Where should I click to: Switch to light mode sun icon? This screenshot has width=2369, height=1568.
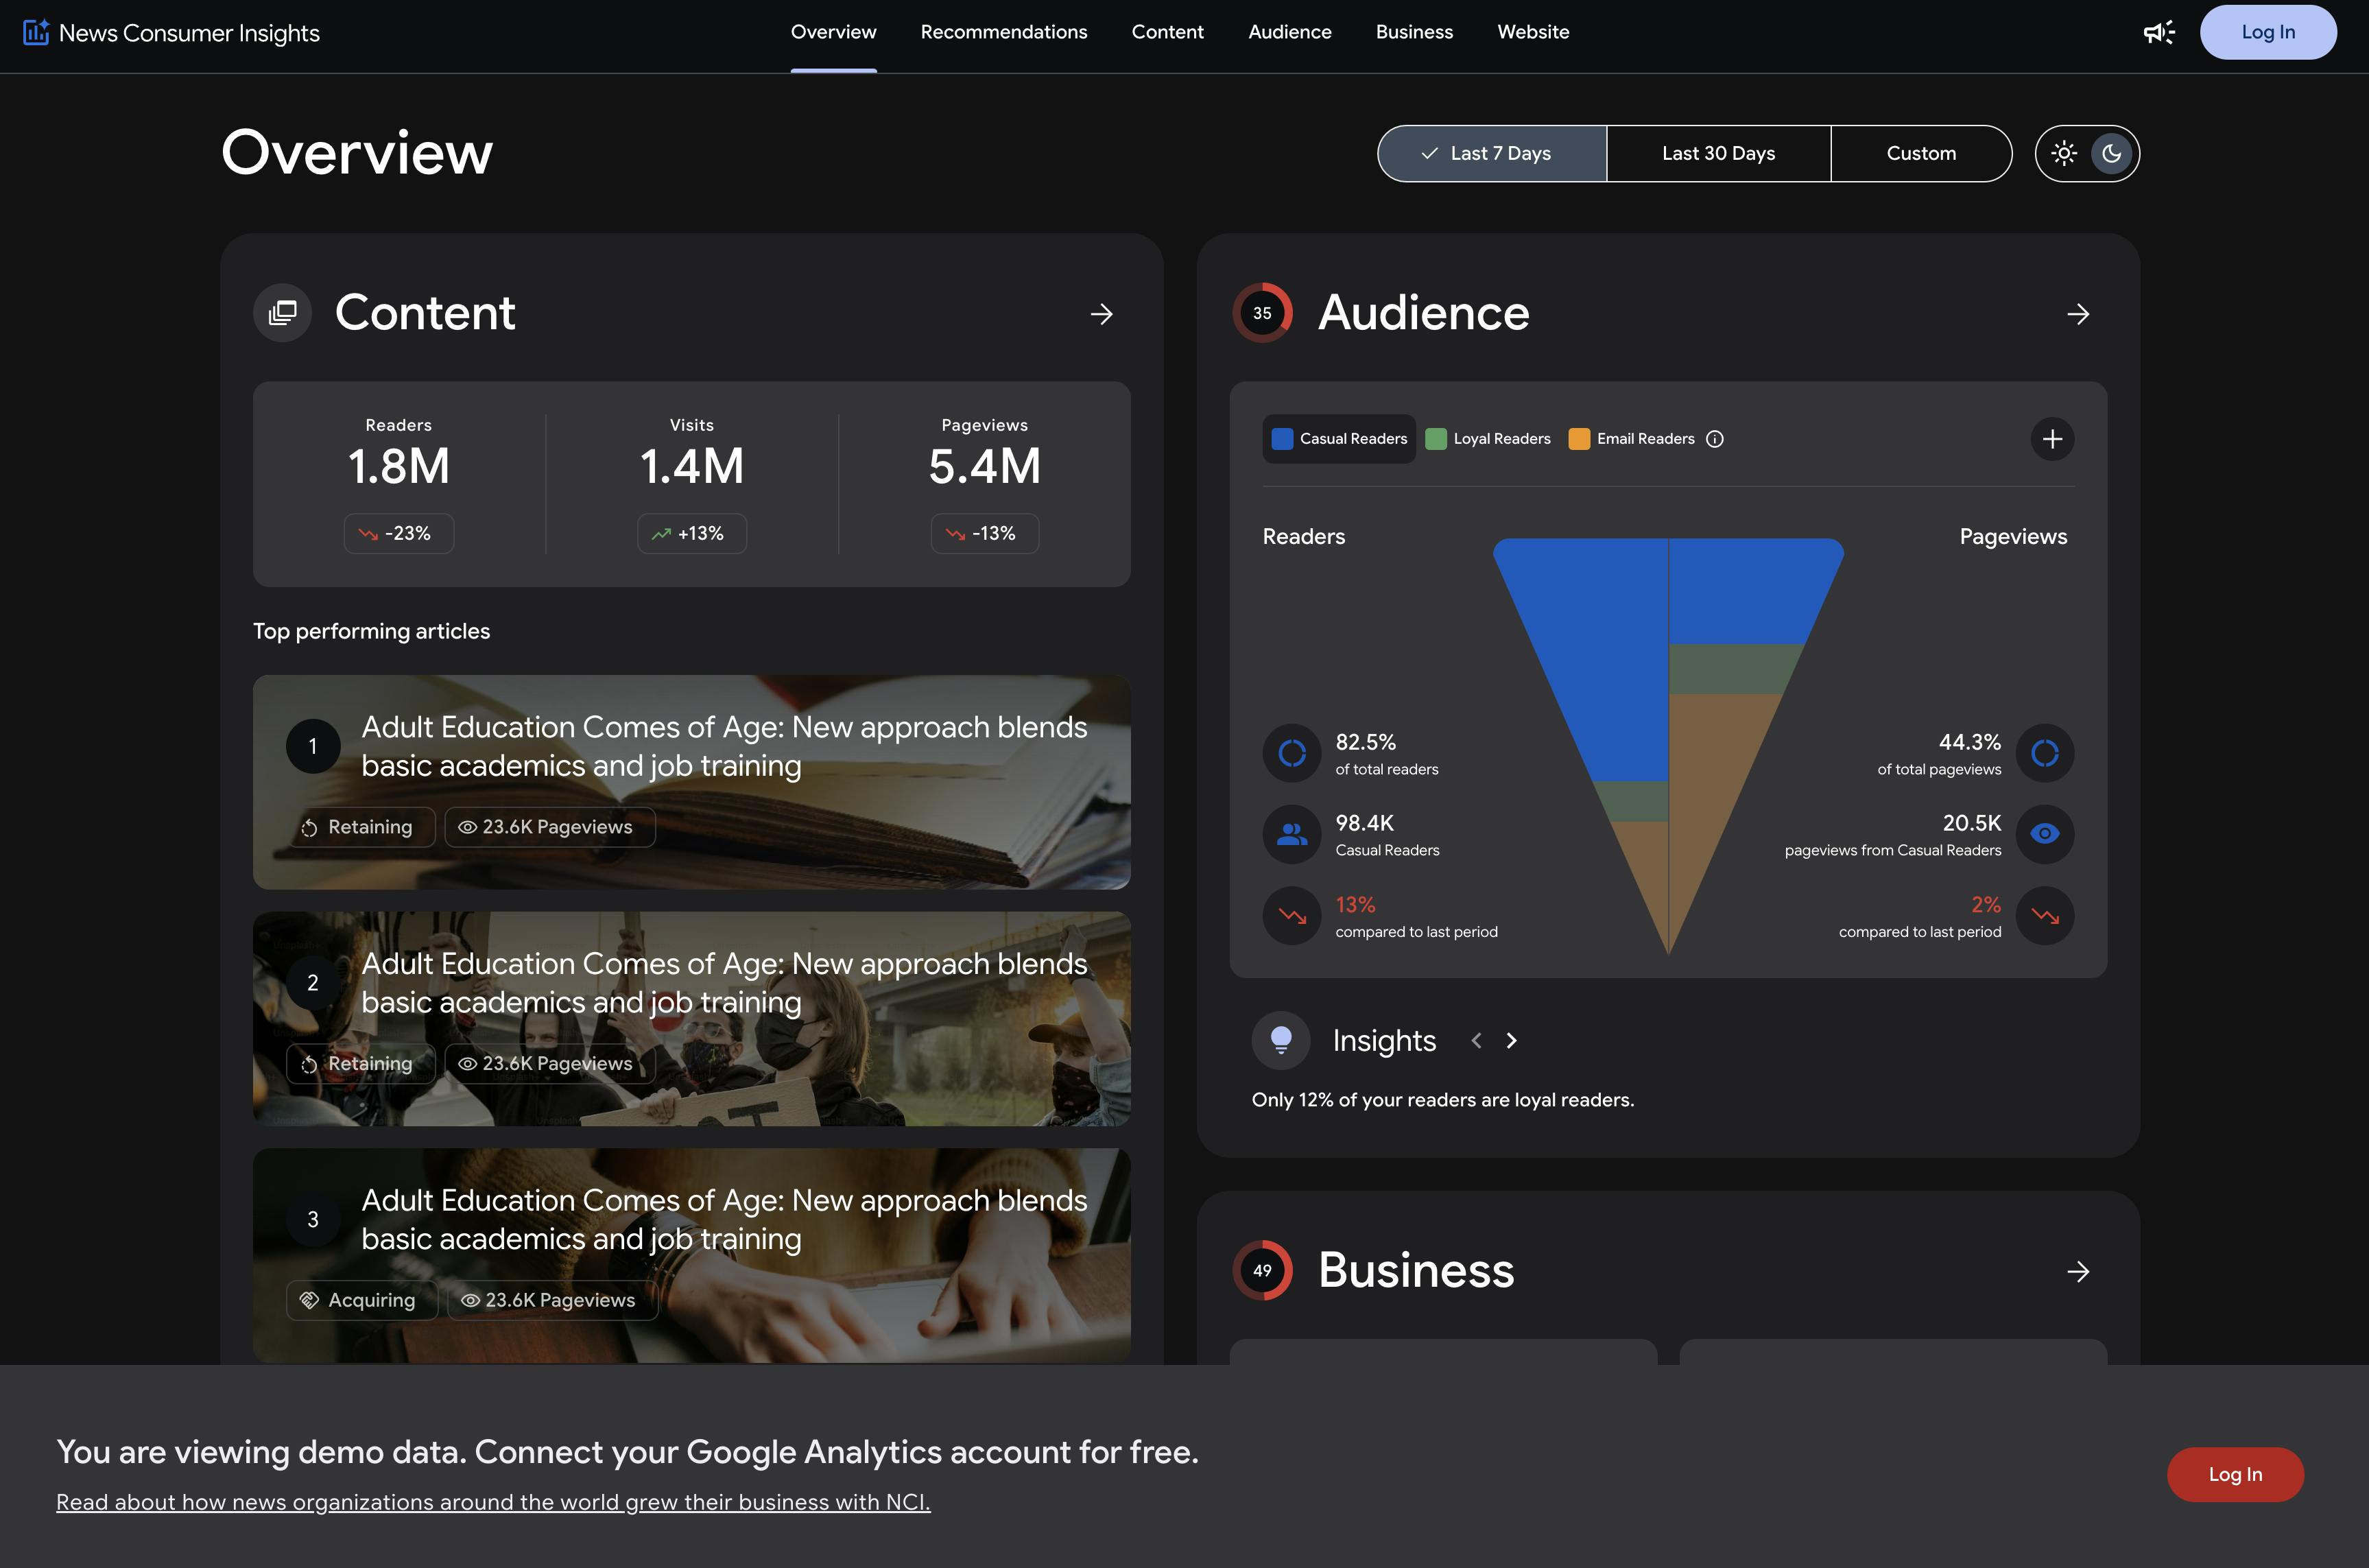click(2064, 153)
